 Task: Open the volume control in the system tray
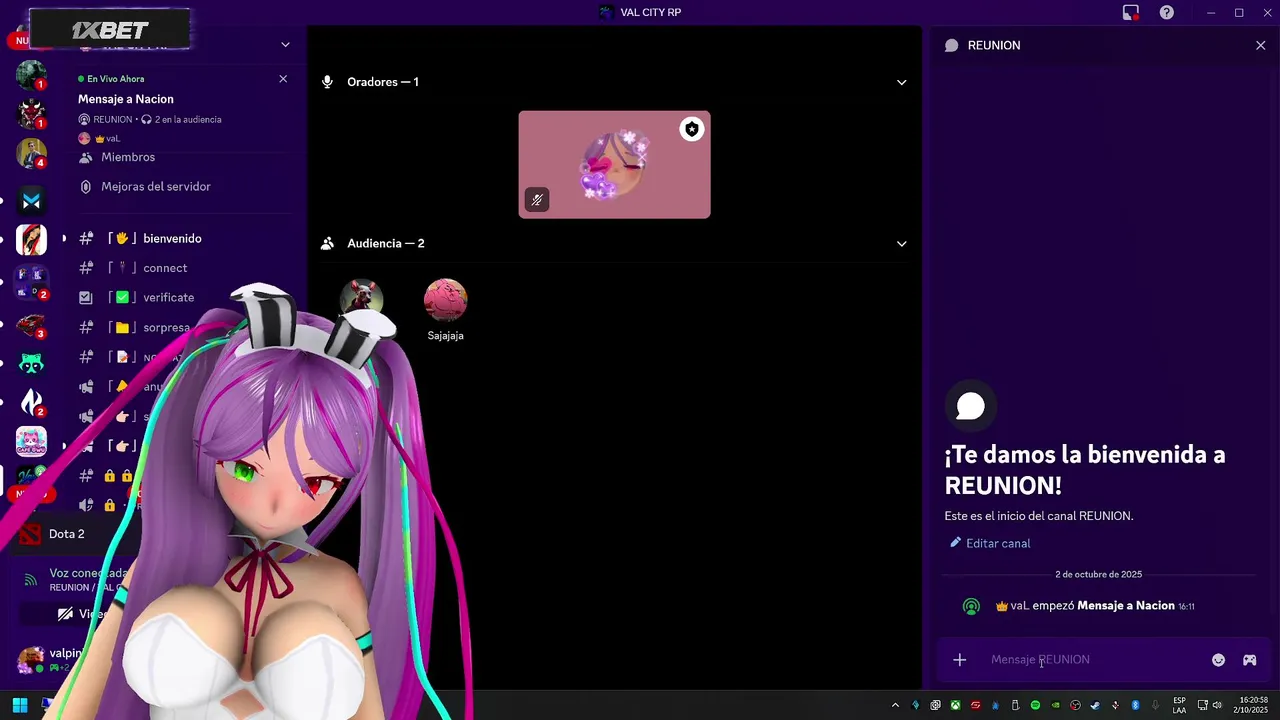tap(1217, 705)
